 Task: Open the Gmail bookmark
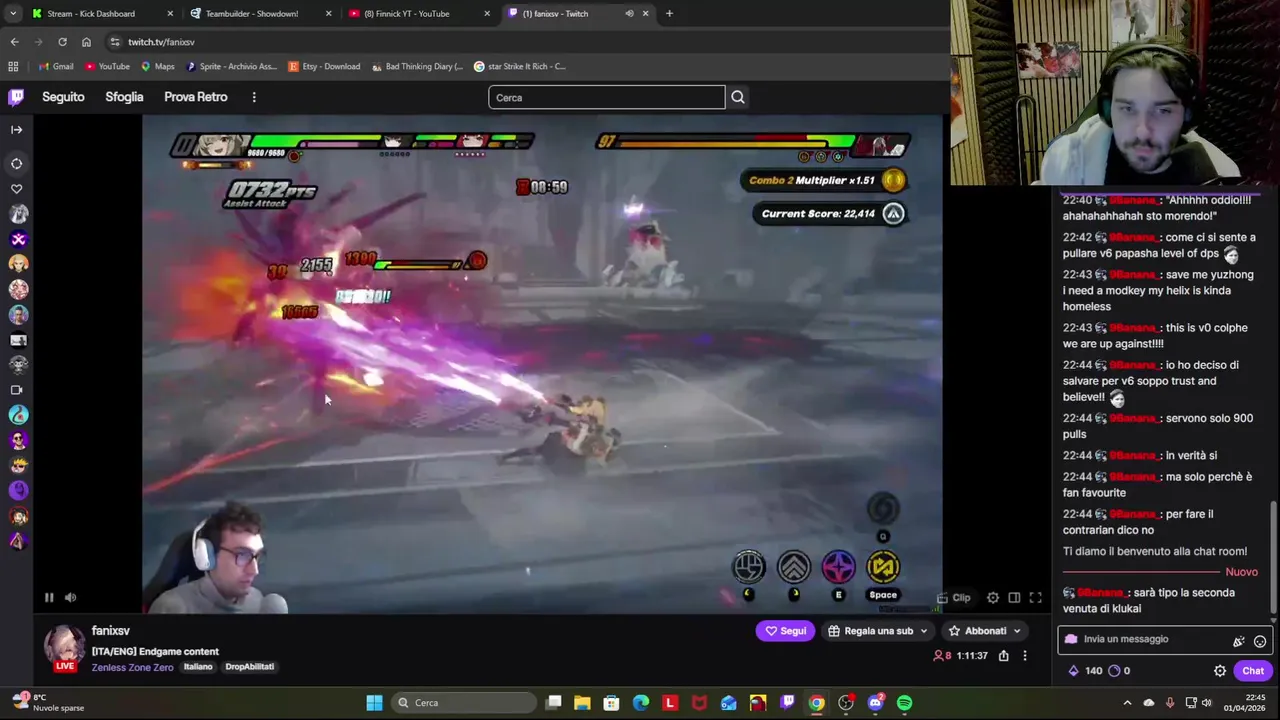point(56,66)
